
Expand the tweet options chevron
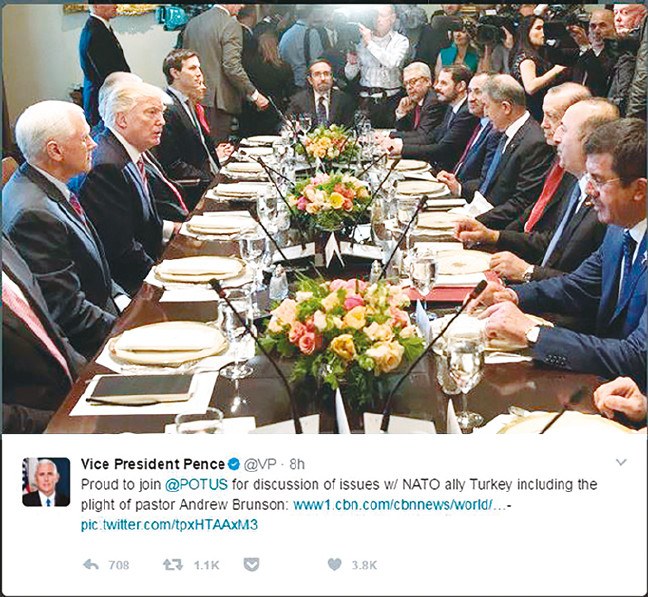click(x=621, y=462)
